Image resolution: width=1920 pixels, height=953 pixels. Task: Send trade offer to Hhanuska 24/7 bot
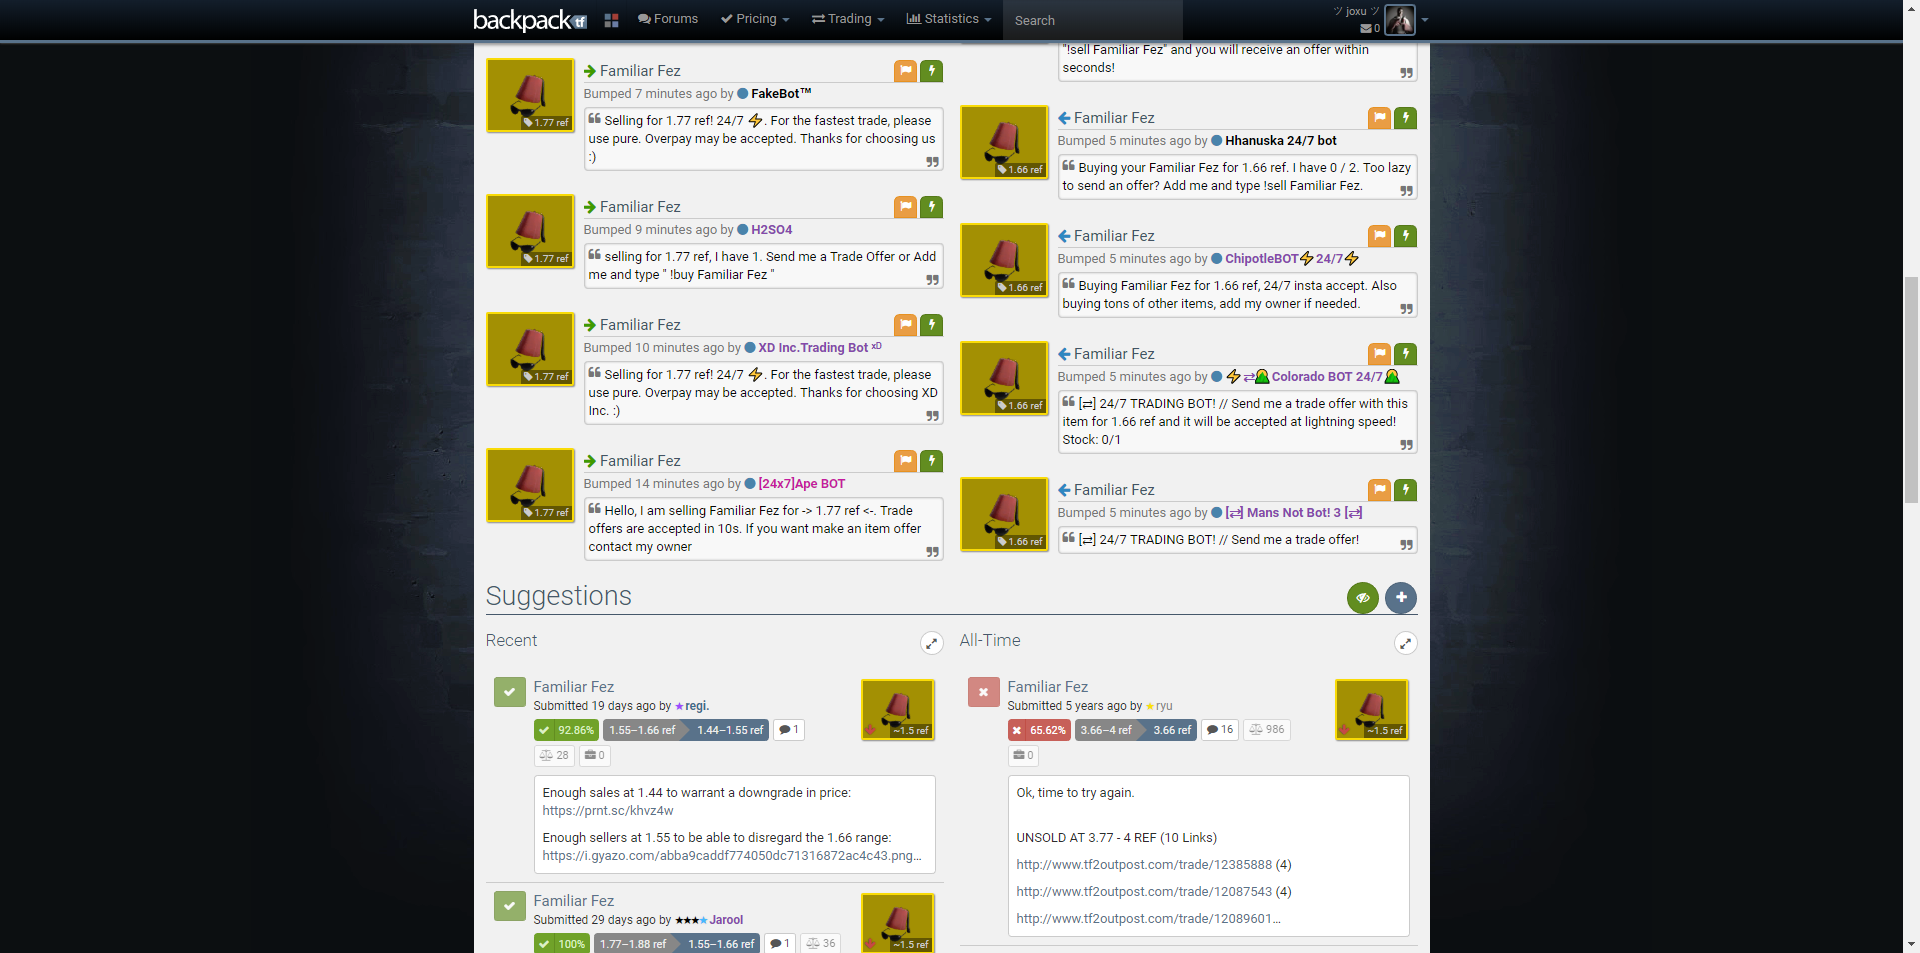pyautogui.click(x=1405, y=118)
